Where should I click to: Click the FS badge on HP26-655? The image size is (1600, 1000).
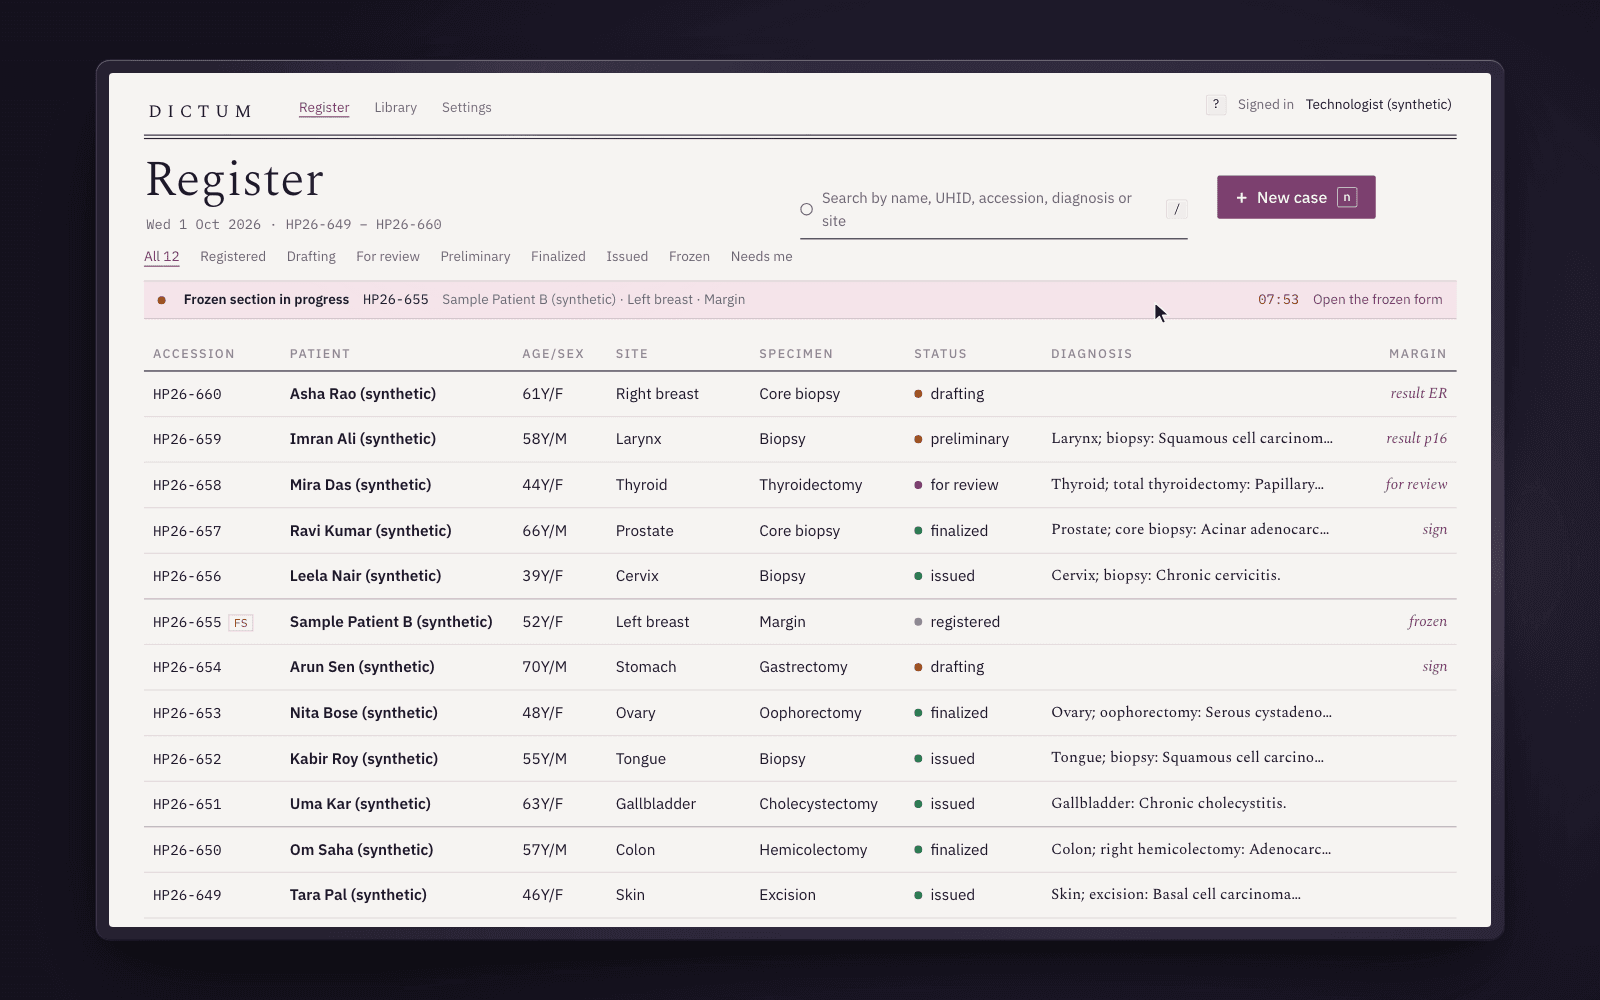[x=241, y=622]
